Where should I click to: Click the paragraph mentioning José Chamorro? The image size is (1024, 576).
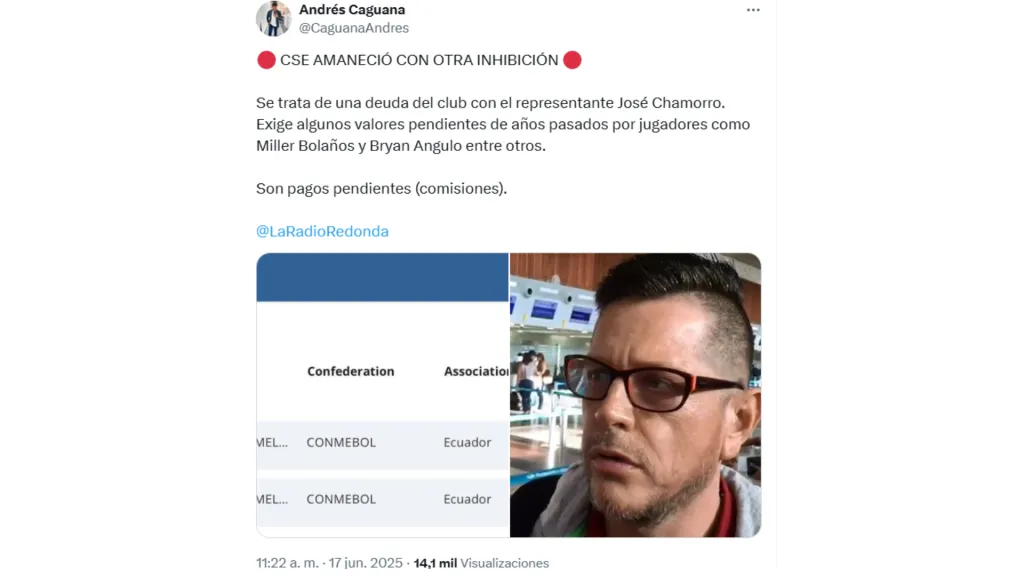point(503,124)
